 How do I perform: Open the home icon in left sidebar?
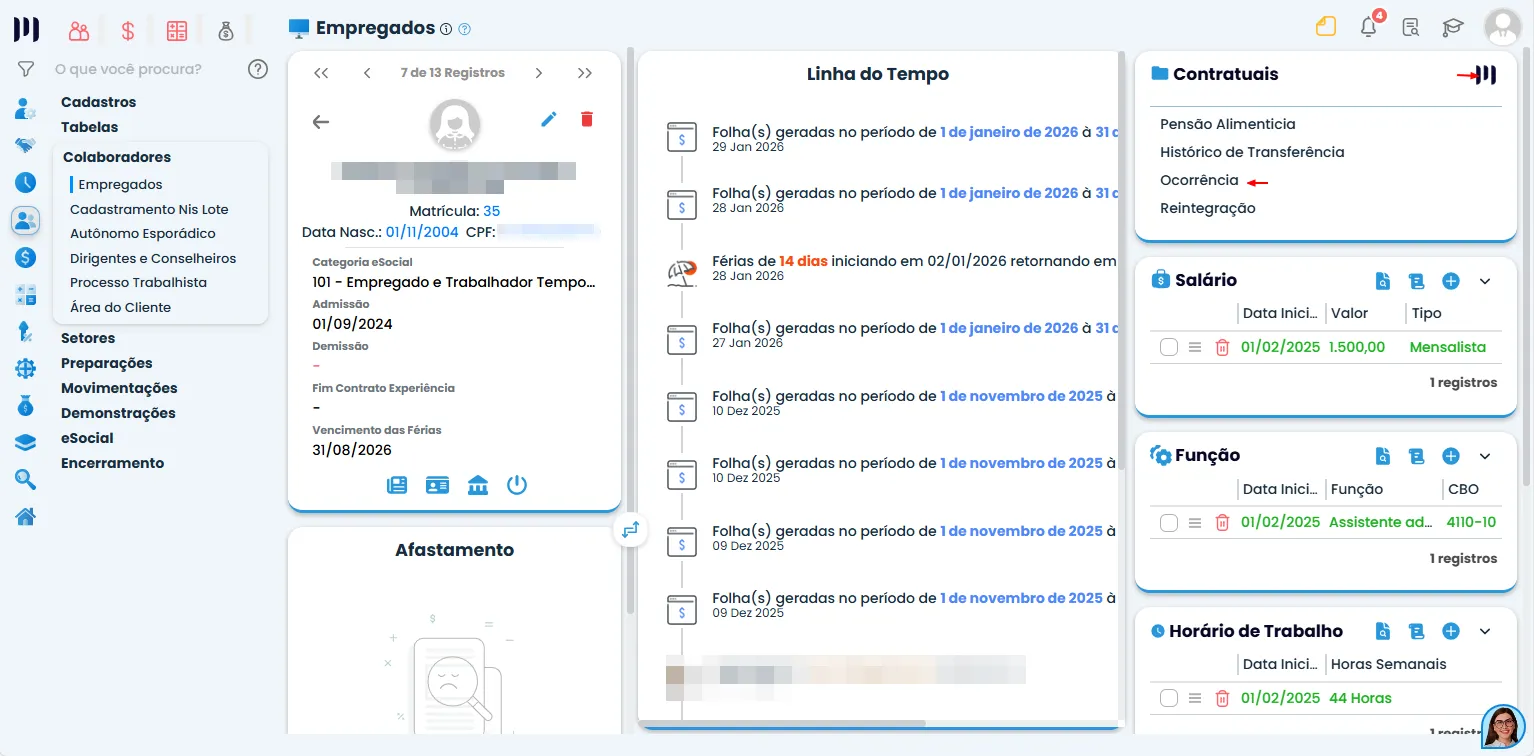click(x=26, y=517)
